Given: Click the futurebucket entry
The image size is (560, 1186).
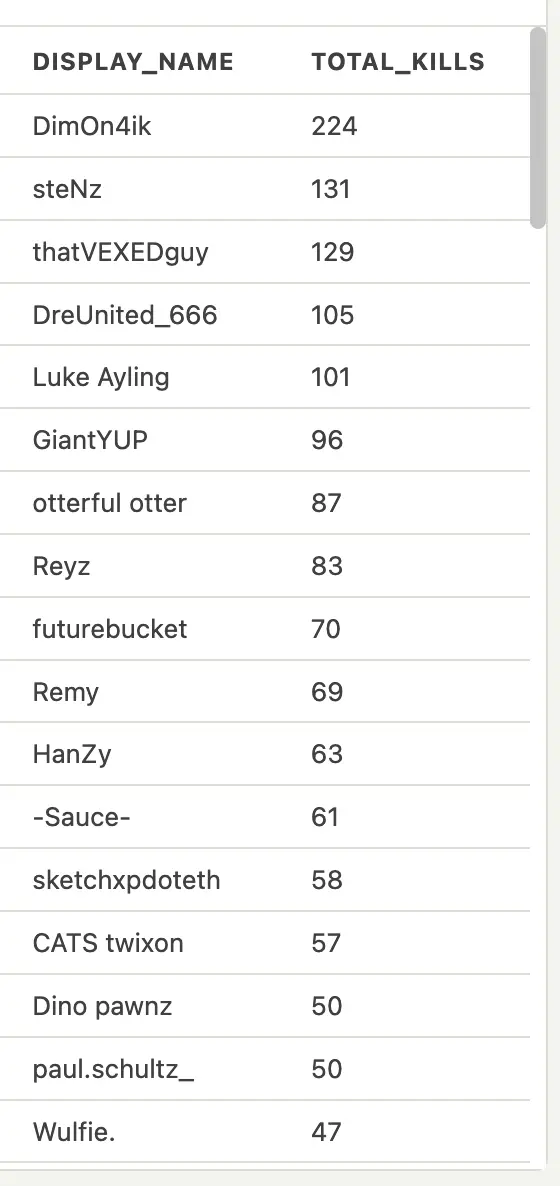Looking at the screenshot, I should click(x=110, y=629).
